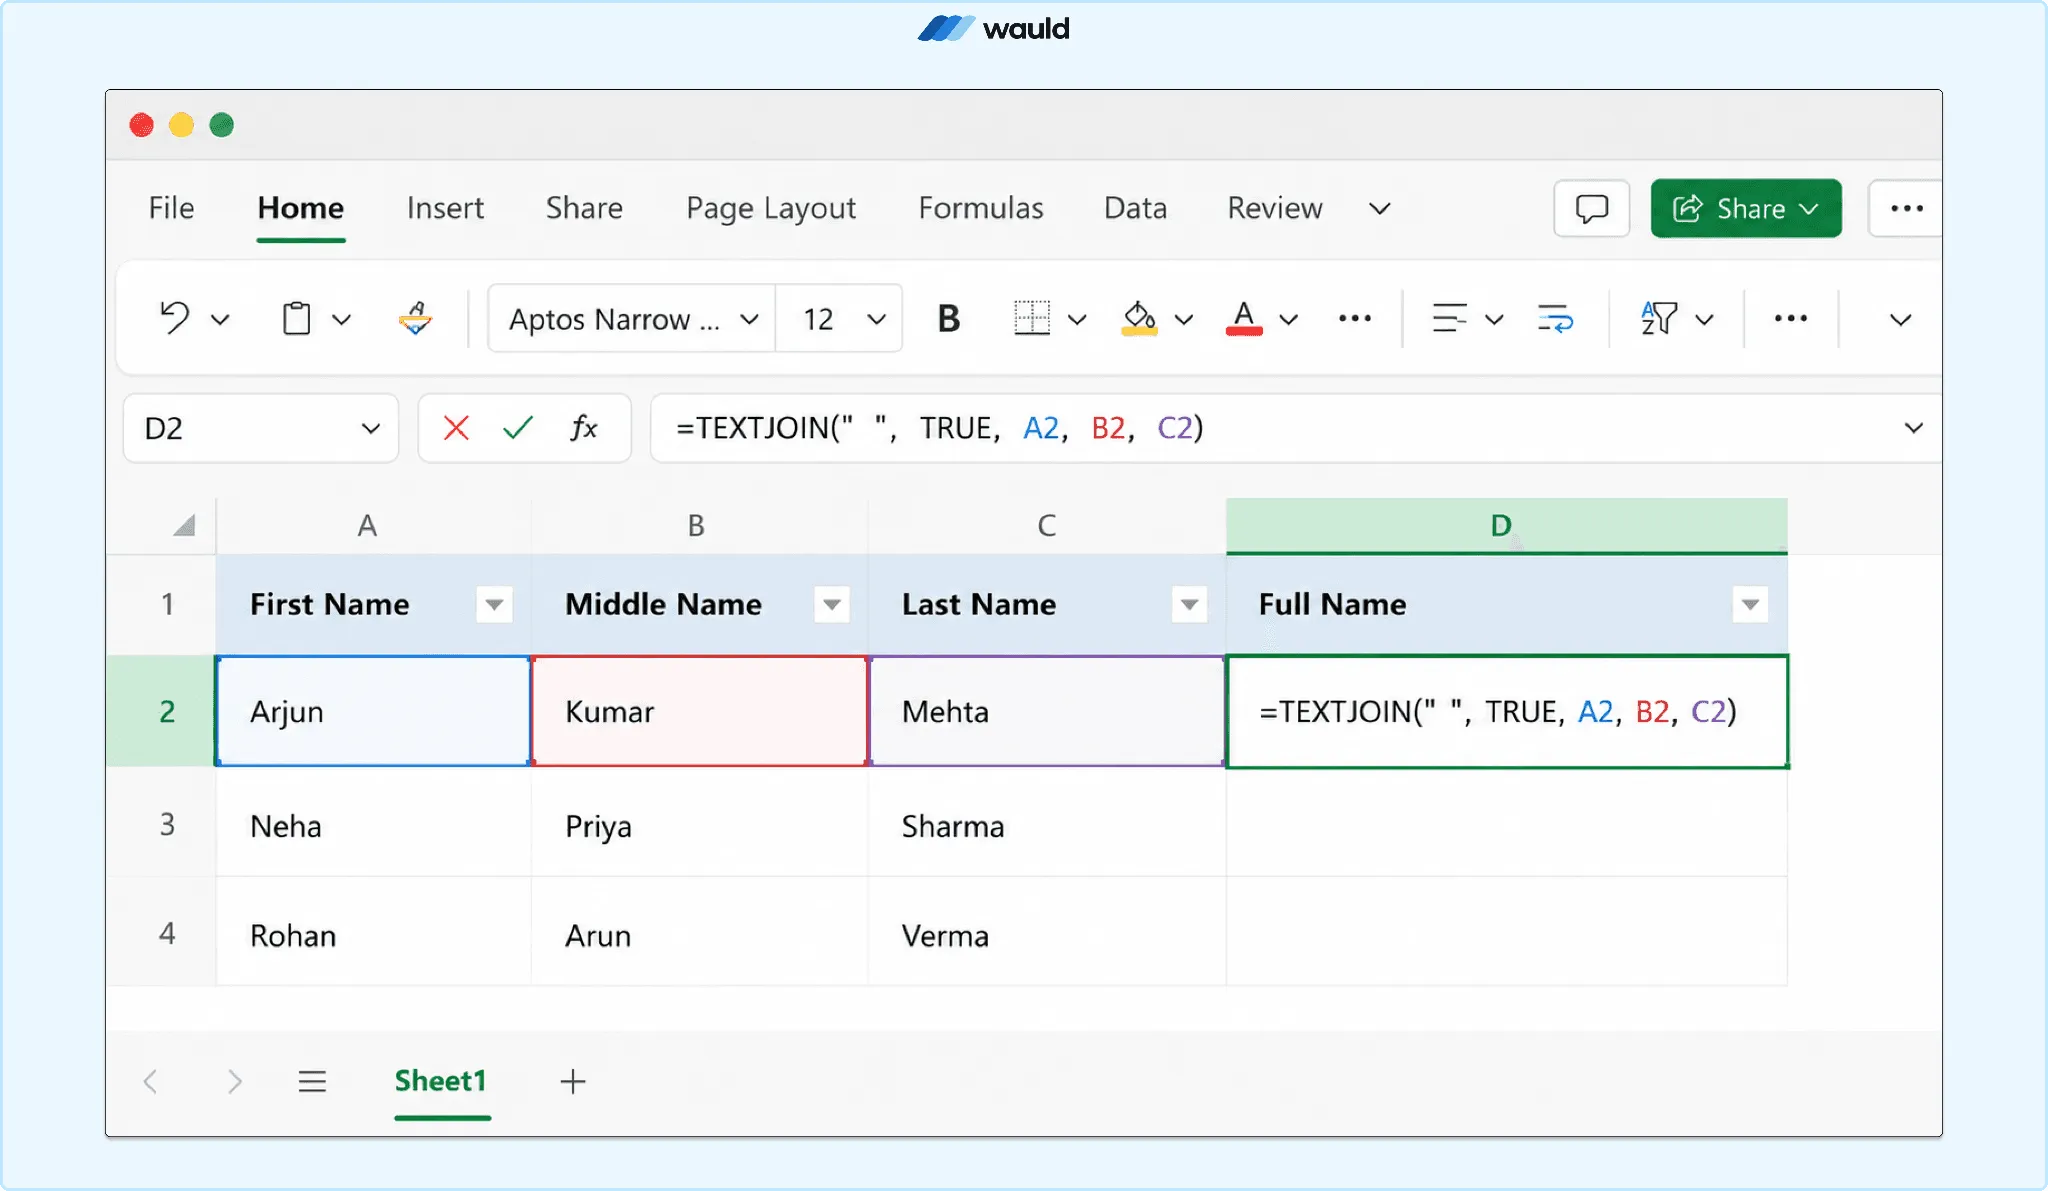Click cell D2 with TEXTJOIN formula
Viewport: 2048px width, 1191px height.
1506,711
